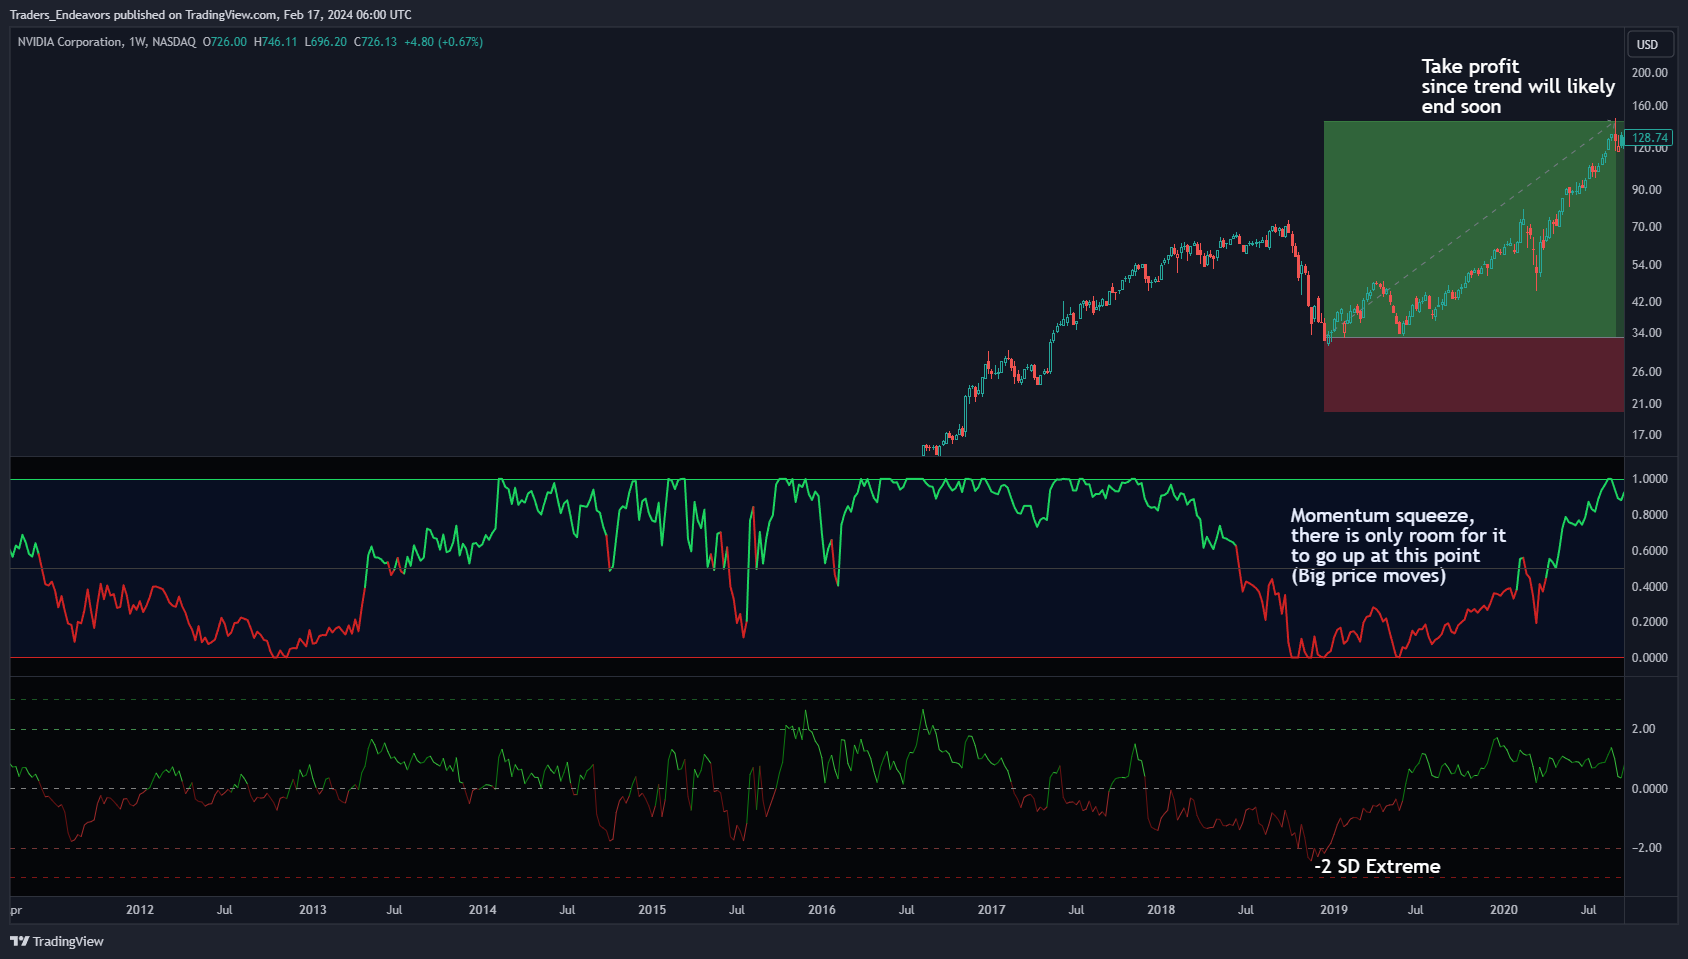Click the 2018 year label on the time axis
The image size is (1688, 959).
1161,910
